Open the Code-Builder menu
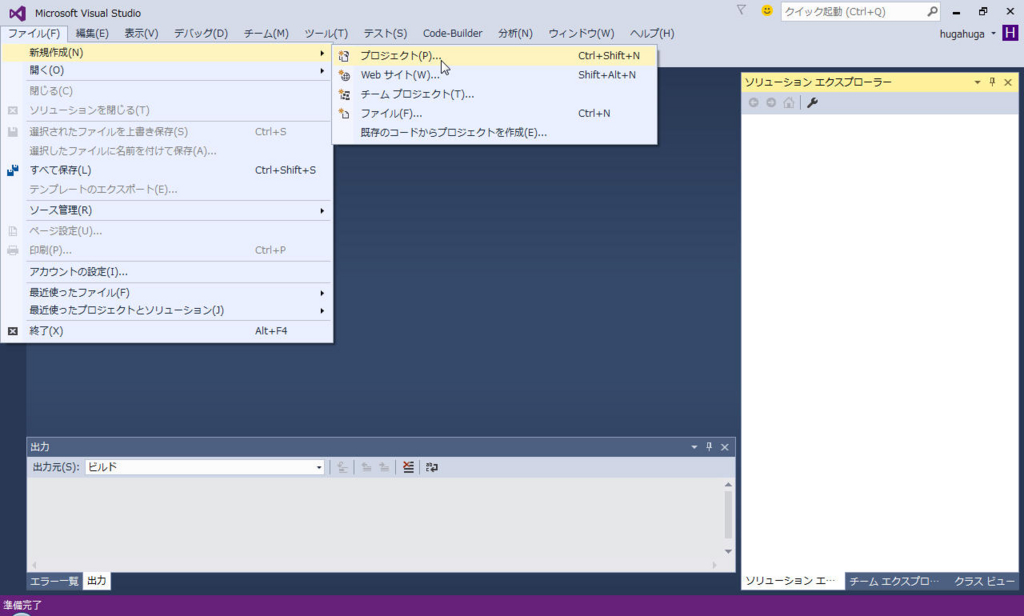The image size is (1024, 616). click(453, 33)
